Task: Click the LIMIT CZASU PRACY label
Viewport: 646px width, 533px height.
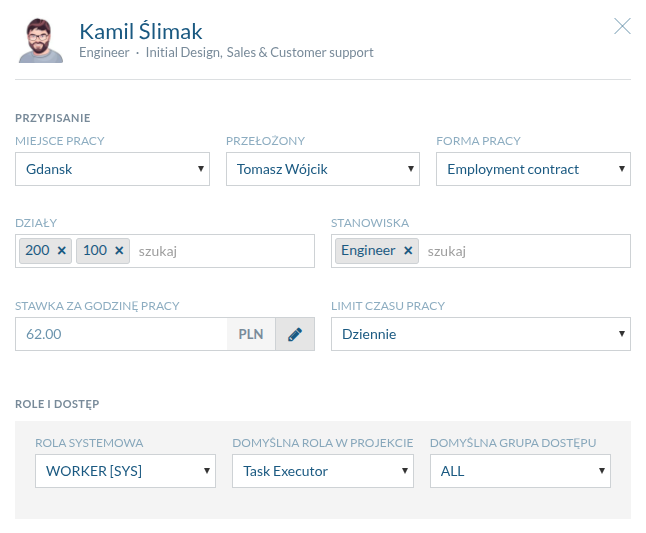Action: (x=388, y=306)
